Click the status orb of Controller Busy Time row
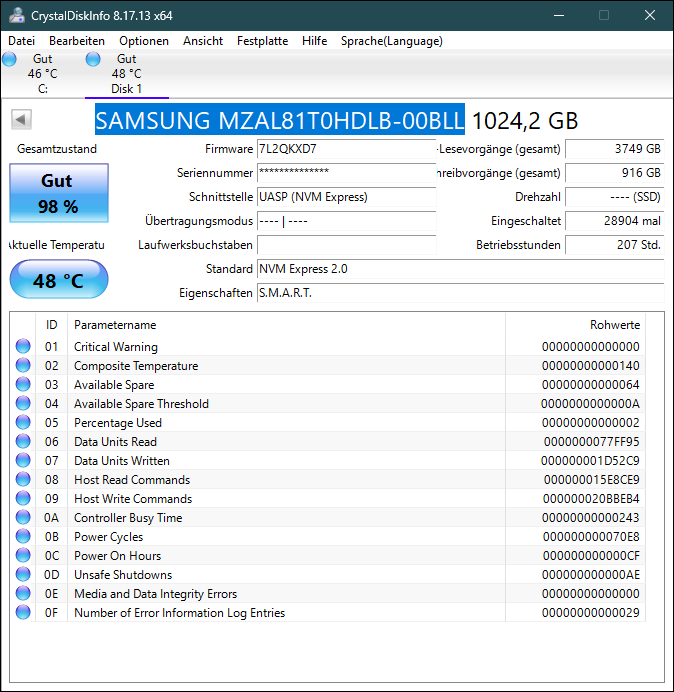This screenshot has width=674, height=692. [x=23, y=517]
